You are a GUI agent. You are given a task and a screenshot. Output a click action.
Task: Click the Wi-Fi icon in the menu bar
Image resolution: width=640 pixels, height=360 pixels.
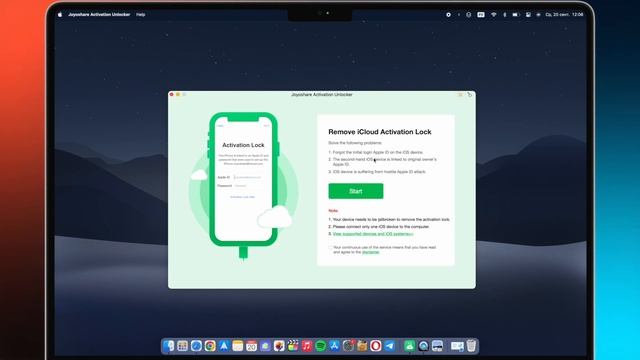click(x=493, y=15)
